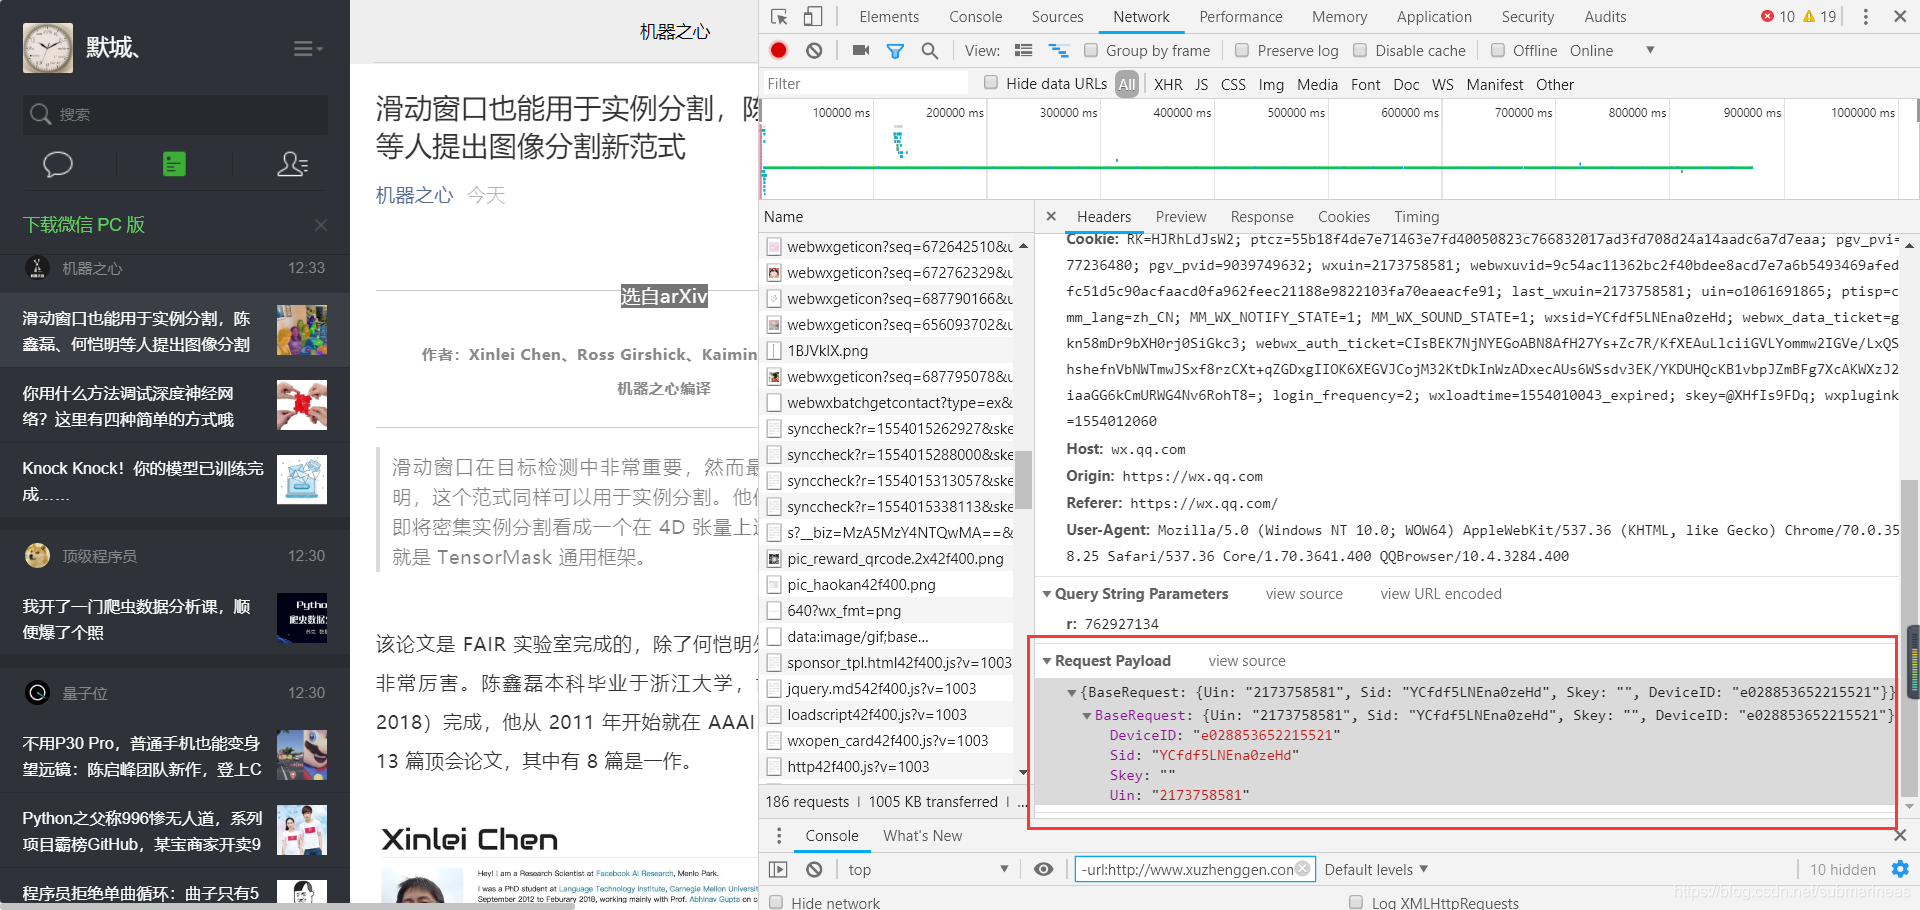This screenshot has width=1920, height=910.
Task: Close the DevTools panel
Action: pyautogui.click(x=1900, y=17)
